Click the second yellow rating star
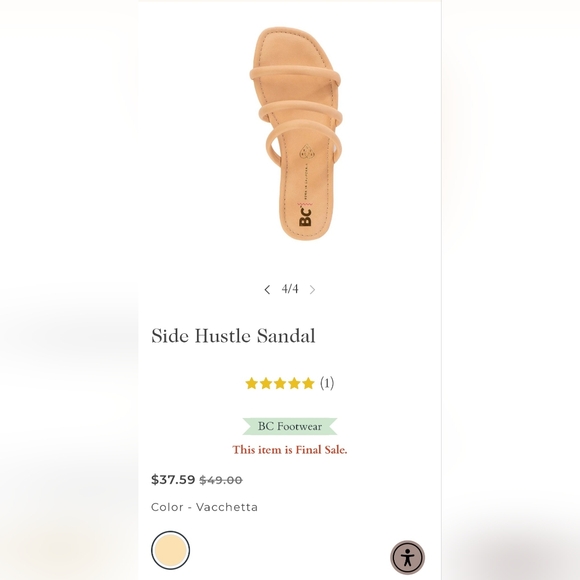580x580 pixels. point(266,384)
